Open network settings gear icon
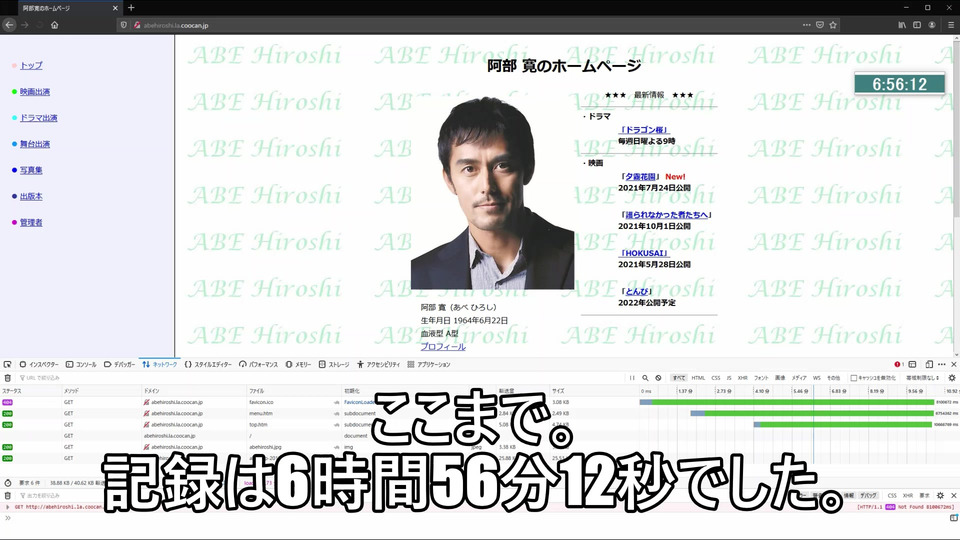 (x=951, y=378)
